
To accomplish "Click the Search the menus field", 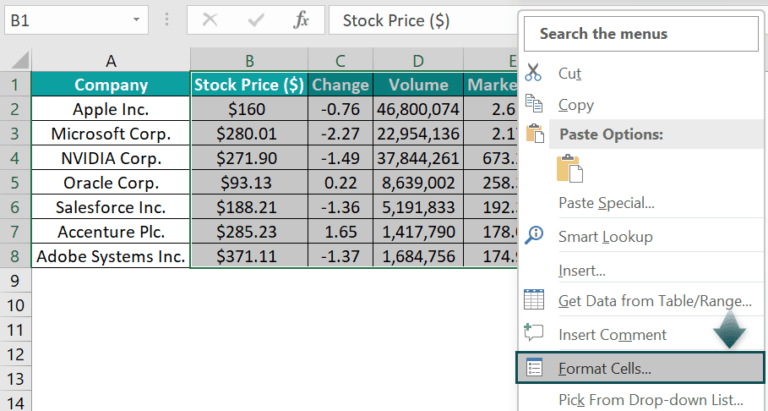I will (641, 34).
